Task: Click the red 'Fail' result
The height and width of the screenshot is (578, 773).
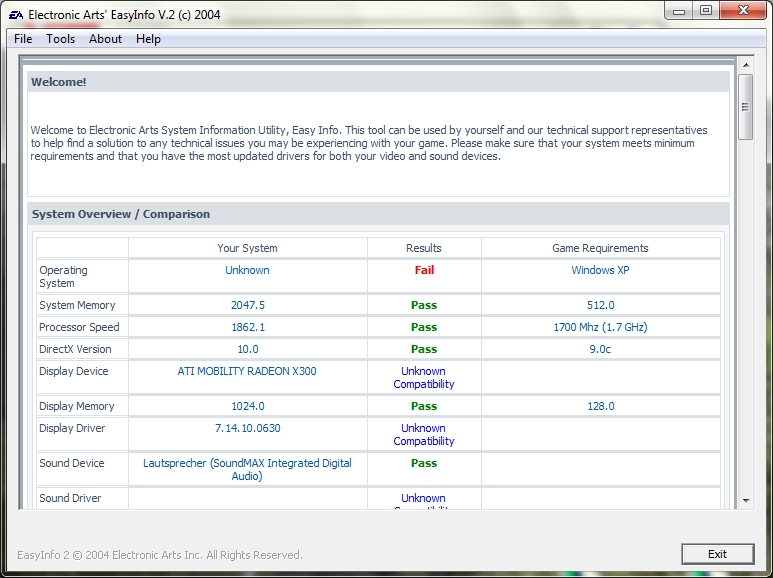Action: tap(424, 270)
